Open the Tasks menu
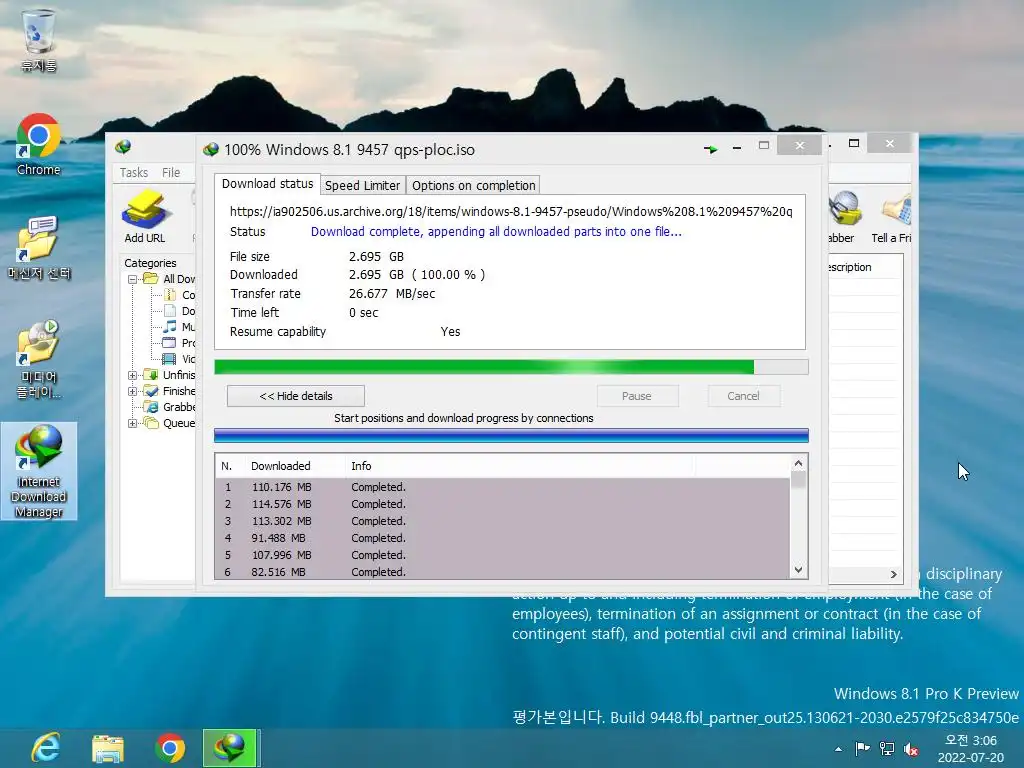The image size is (1024, 768). coord(134,172)
